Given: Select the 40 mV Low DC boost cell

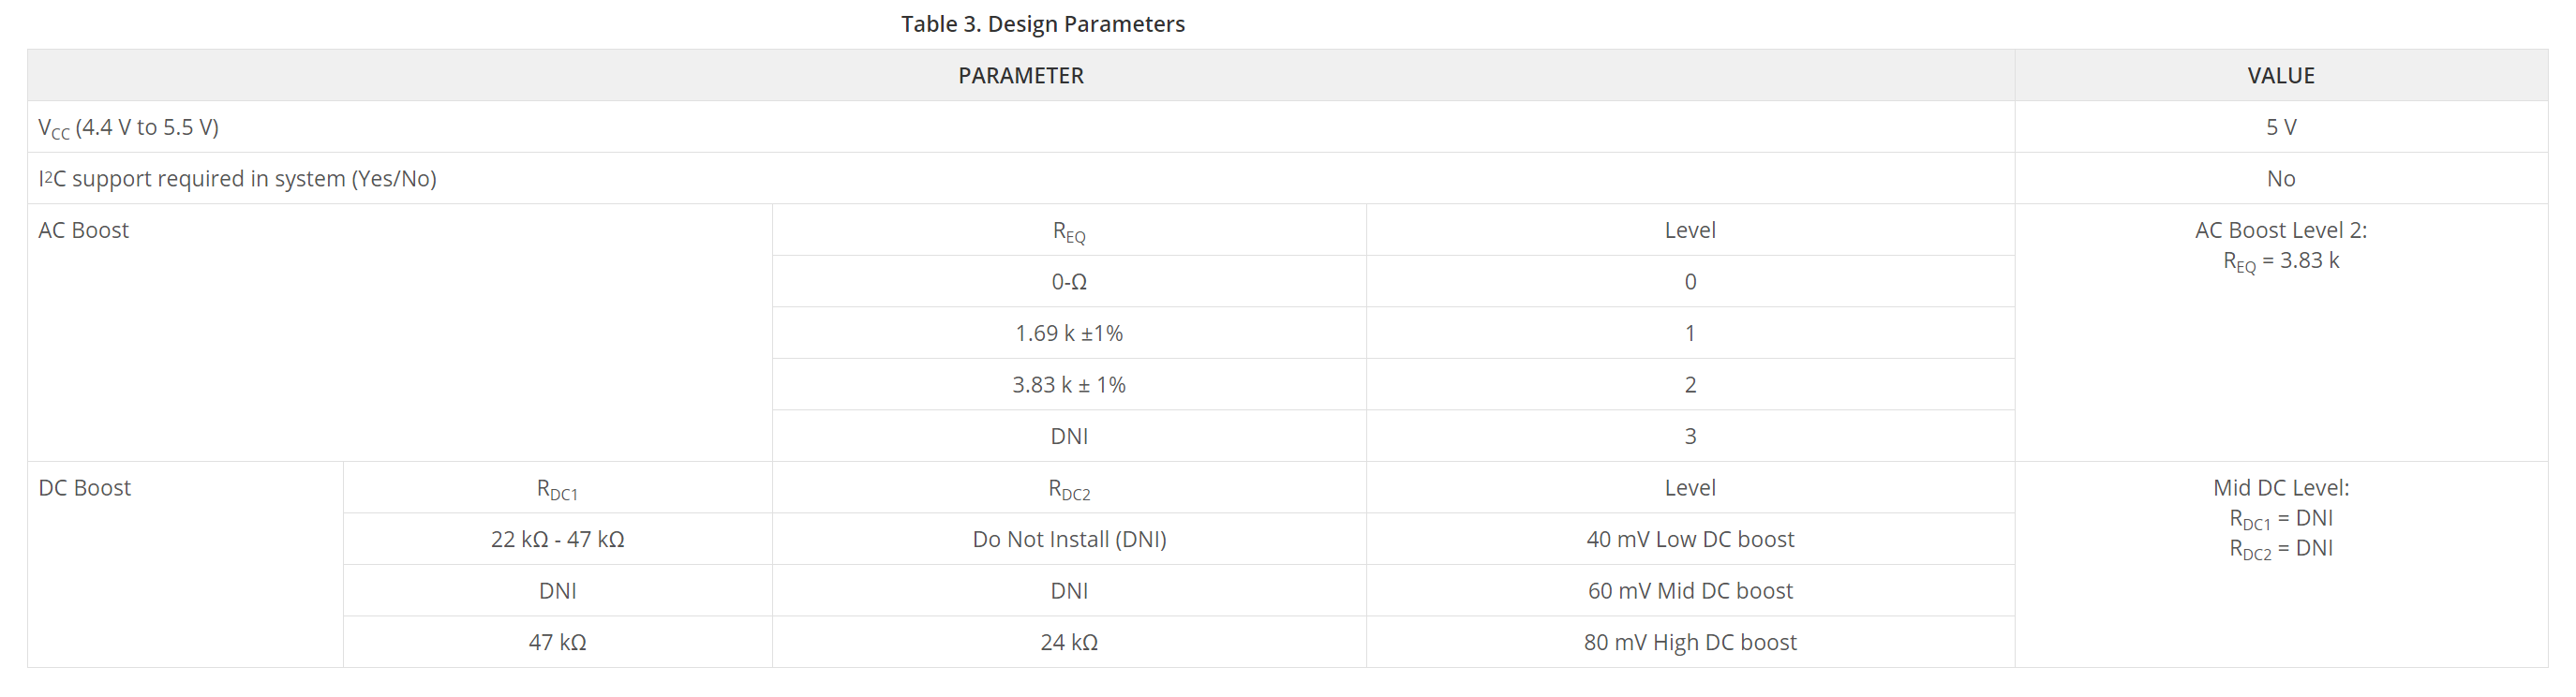Looking at the screenshot, I should coord(1690,539).
